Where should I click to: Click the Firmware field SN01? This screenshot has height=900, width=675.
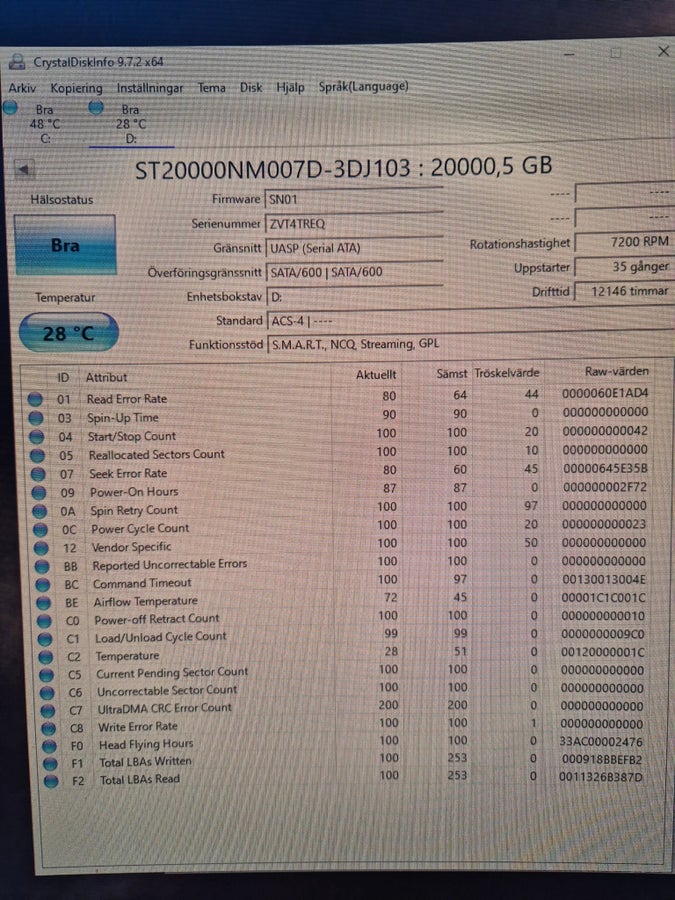[353, 199]
